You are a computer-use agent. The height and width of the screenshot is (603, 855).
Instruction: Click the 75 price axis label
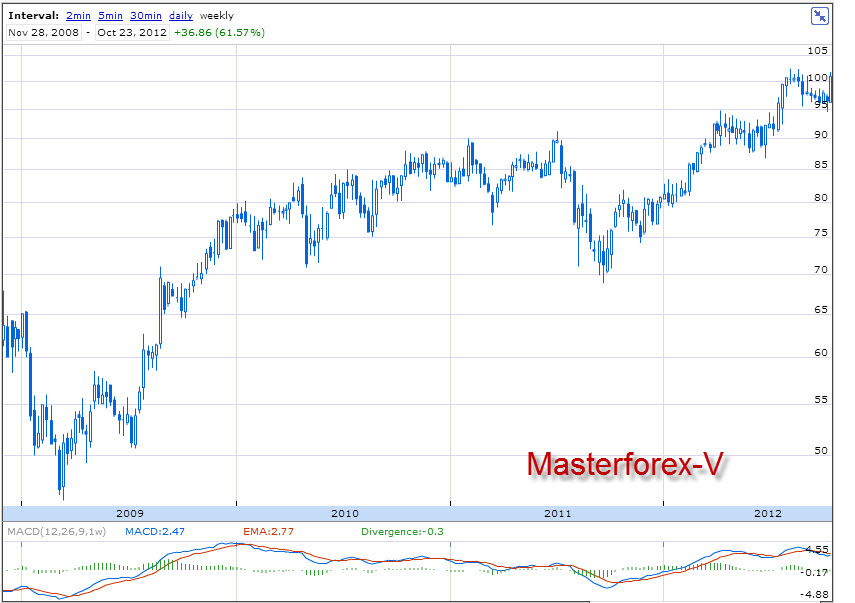(x=821, y=233)
